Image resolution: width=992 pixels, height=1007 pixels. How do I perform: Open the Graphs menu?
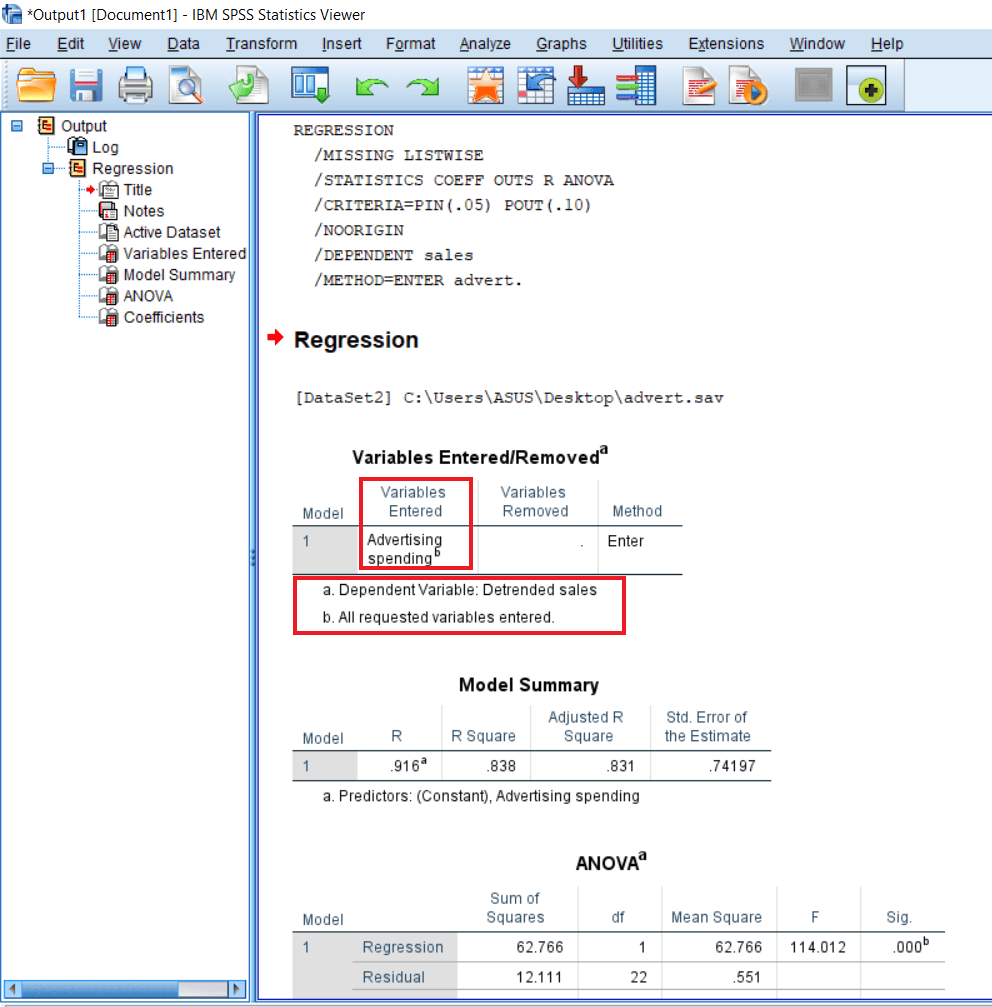tap(562, 44)
